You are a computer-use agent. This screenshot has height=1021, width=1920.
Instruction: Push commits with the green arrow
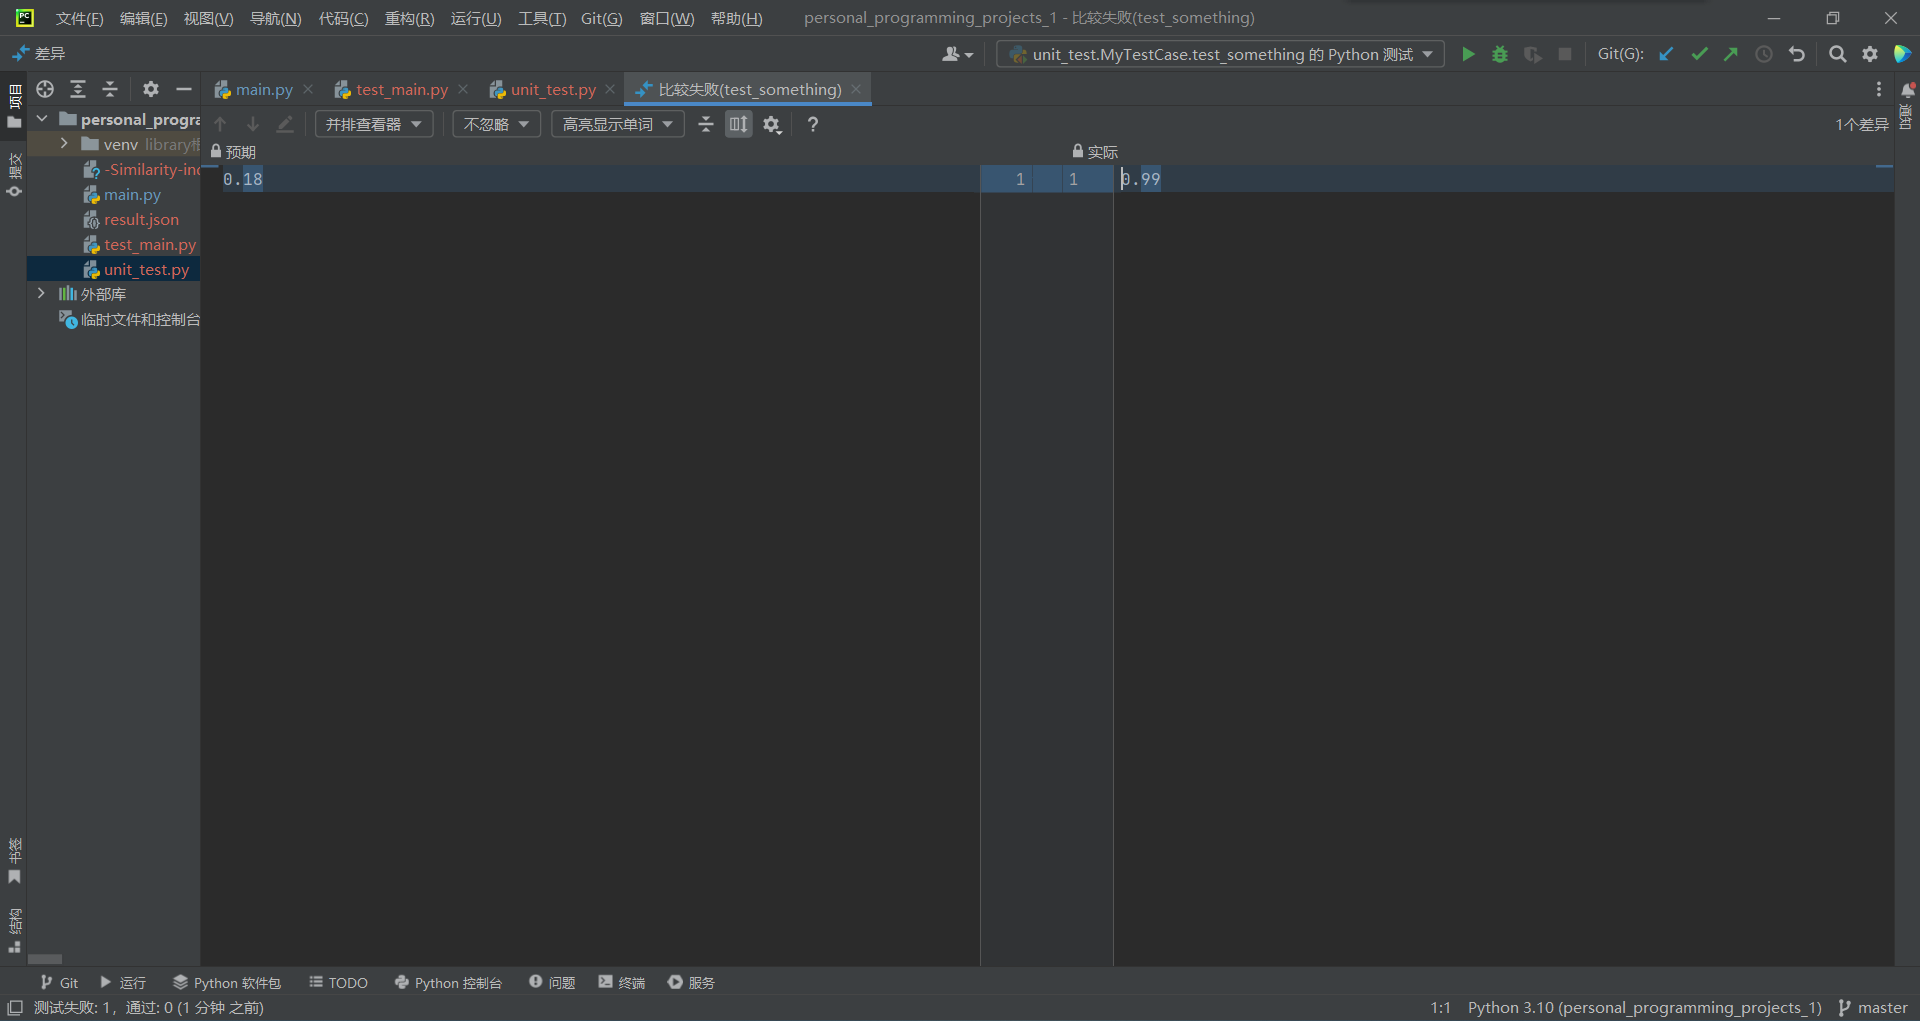click(x=1731, y=54)
